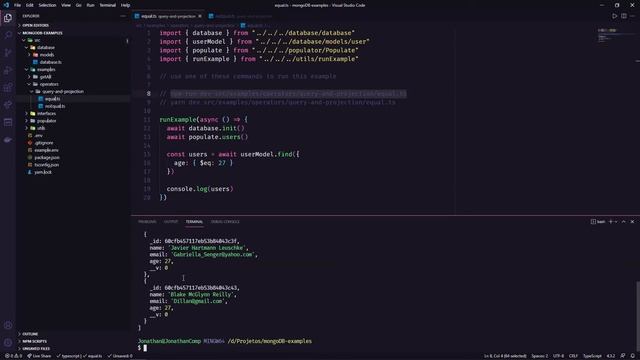This screenshot has height=360, width=640.
Task: Open the Edit menu
Action: (29, 5)
